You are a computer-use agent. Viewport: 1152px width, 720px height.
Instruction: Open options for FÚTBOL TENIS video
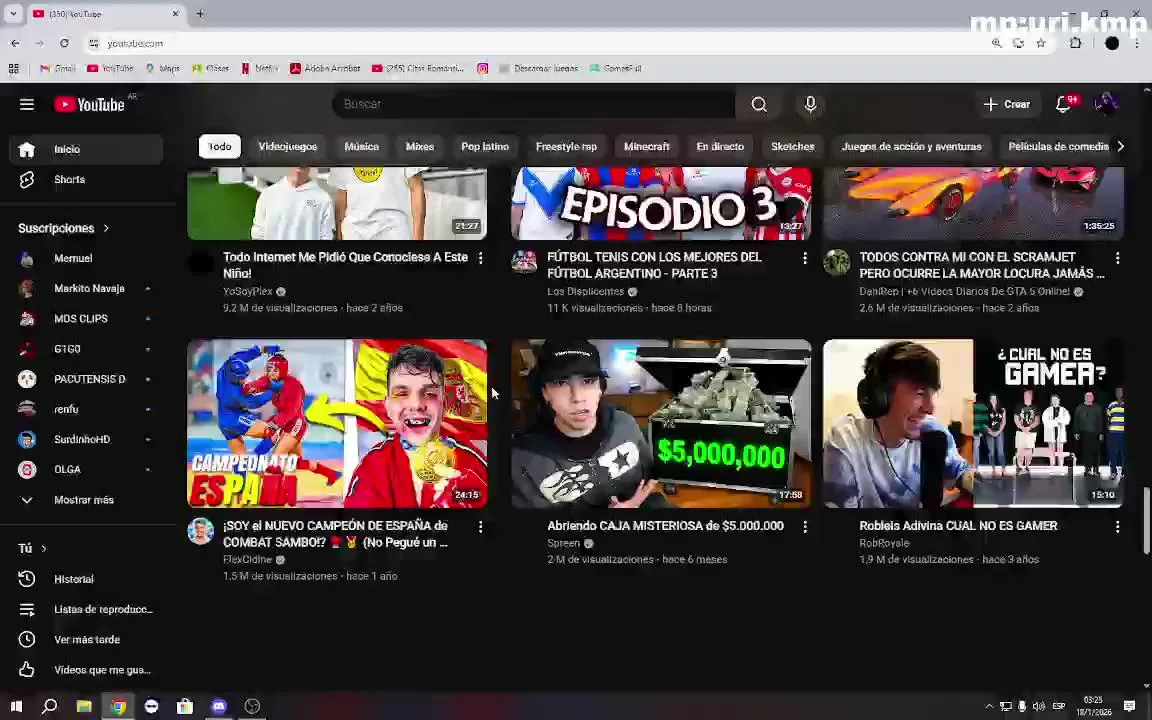click(x=804, y=258)
